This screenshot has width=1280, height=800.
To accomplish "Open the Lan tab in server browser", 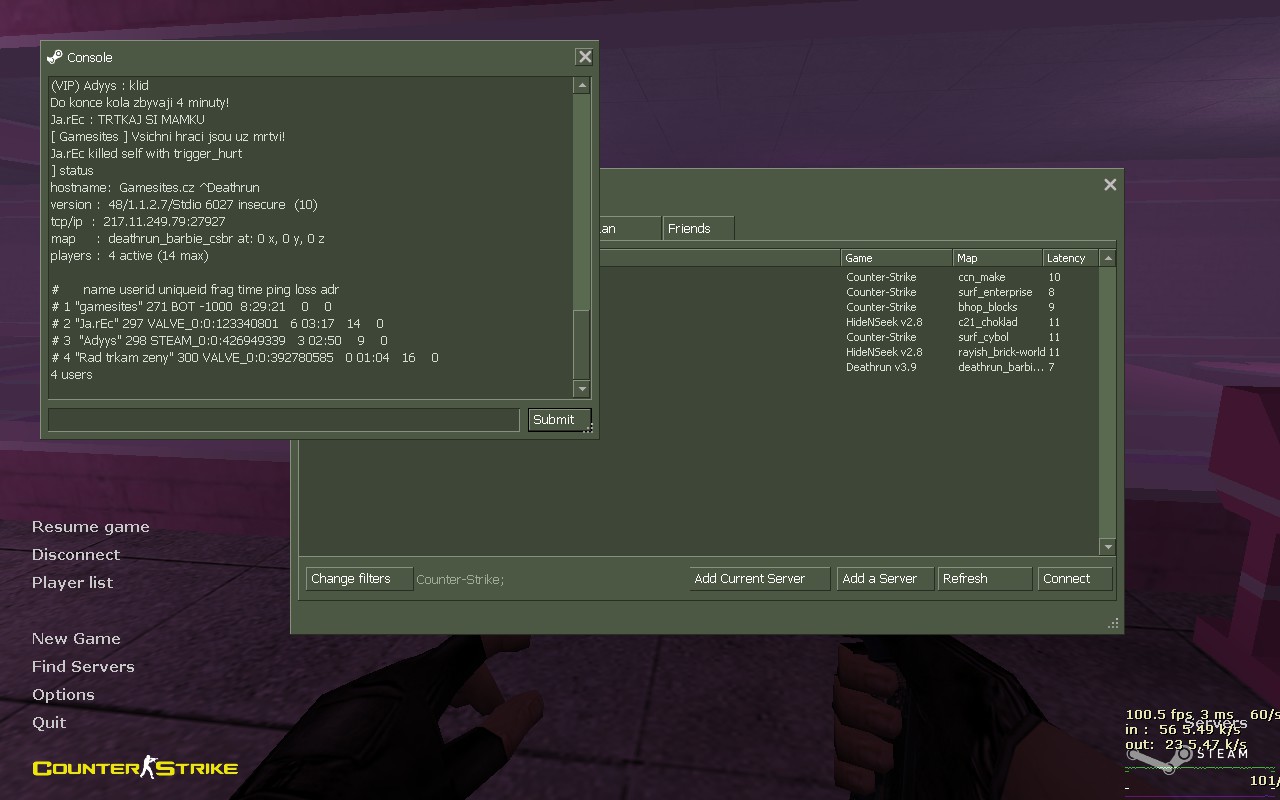I will pyautogui.click(x=630, y=229).
